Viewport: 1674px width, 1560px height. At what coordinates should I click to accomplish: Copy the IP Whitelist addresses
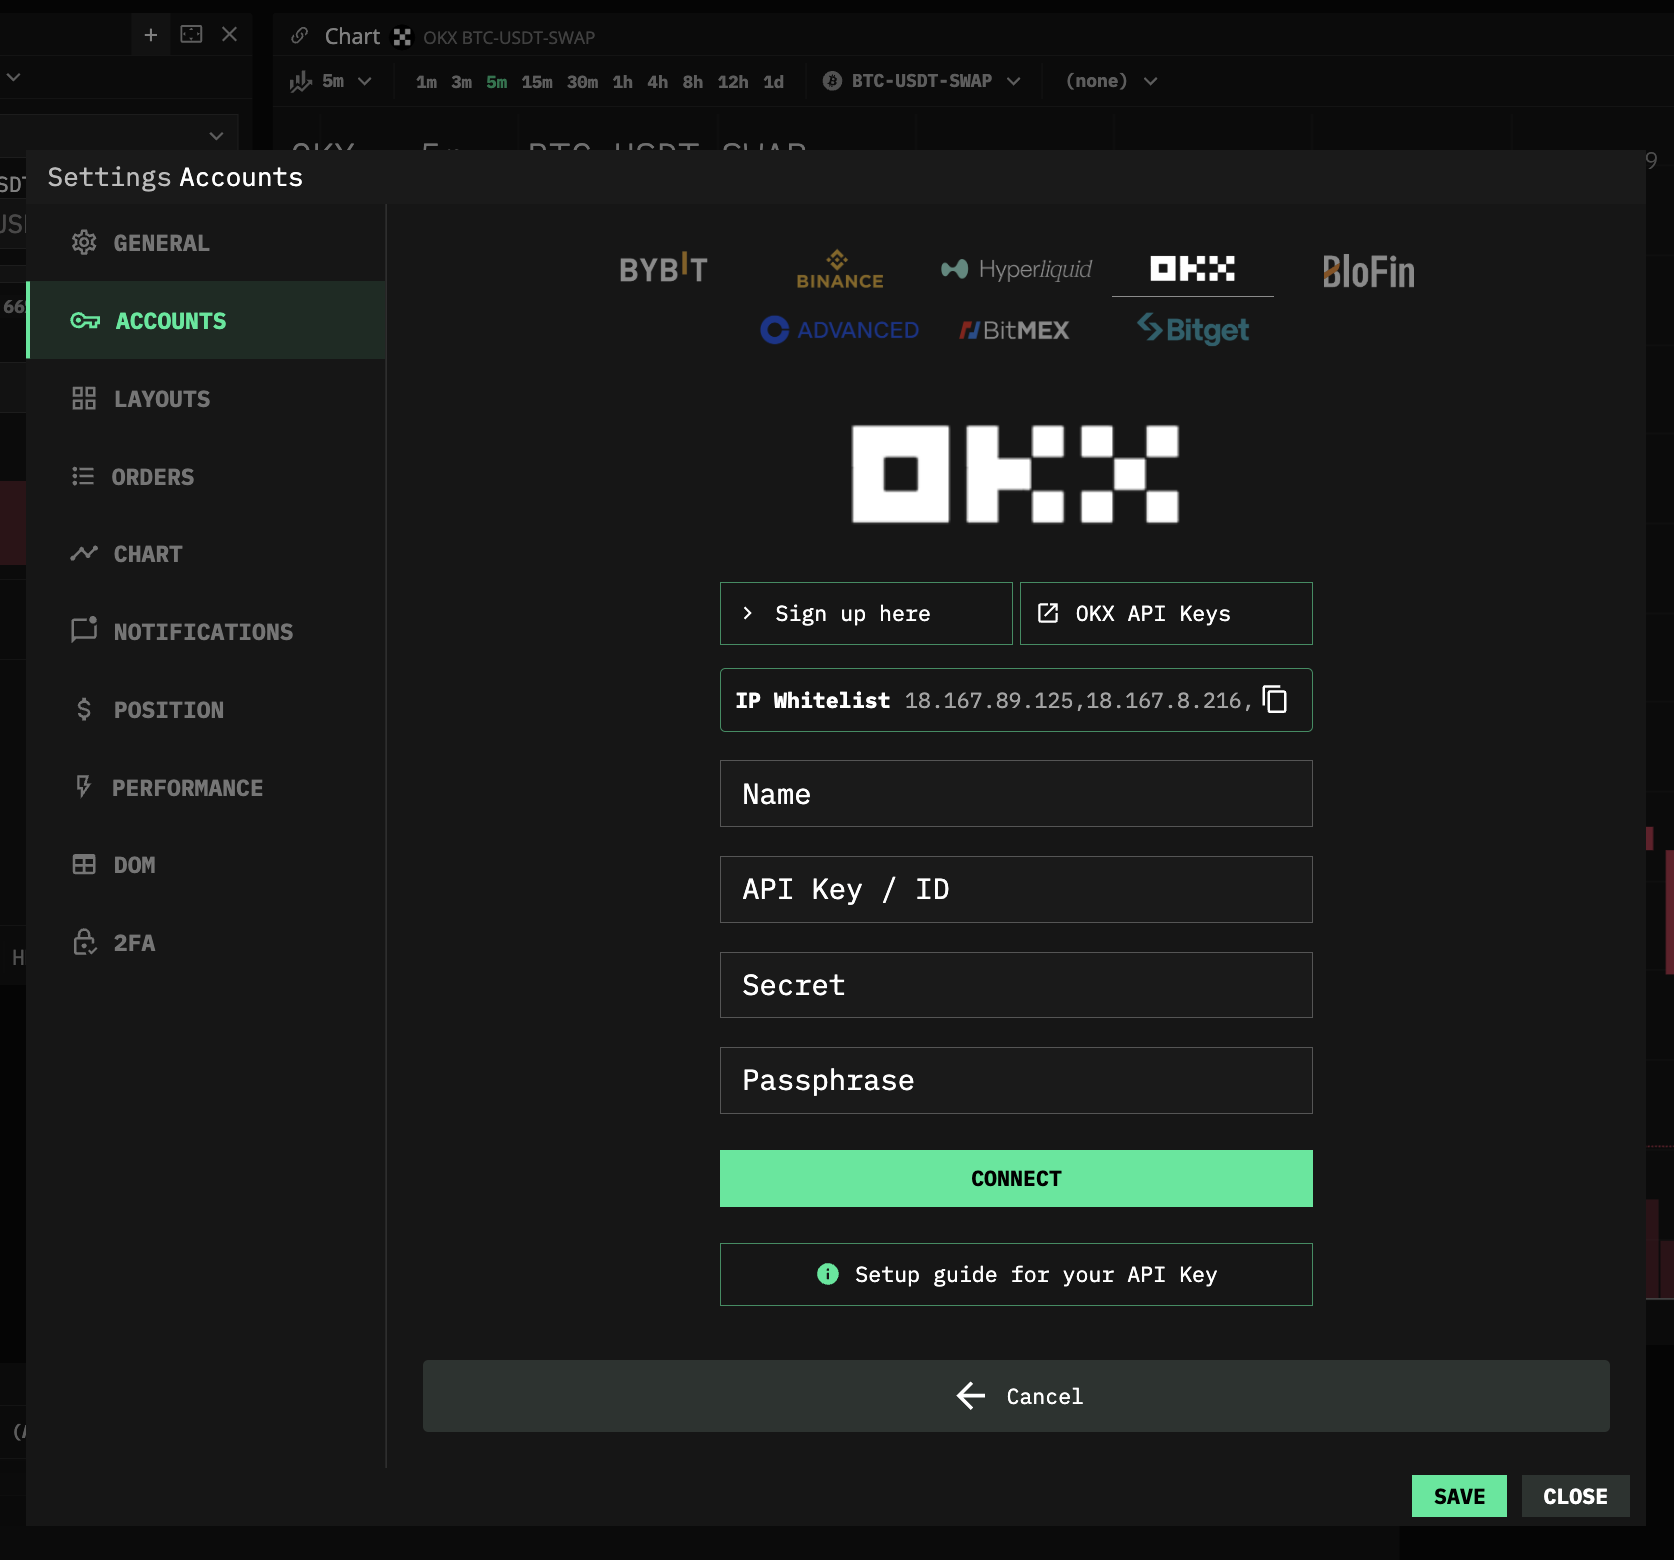pyautogui.click(x=1274, y=700)
